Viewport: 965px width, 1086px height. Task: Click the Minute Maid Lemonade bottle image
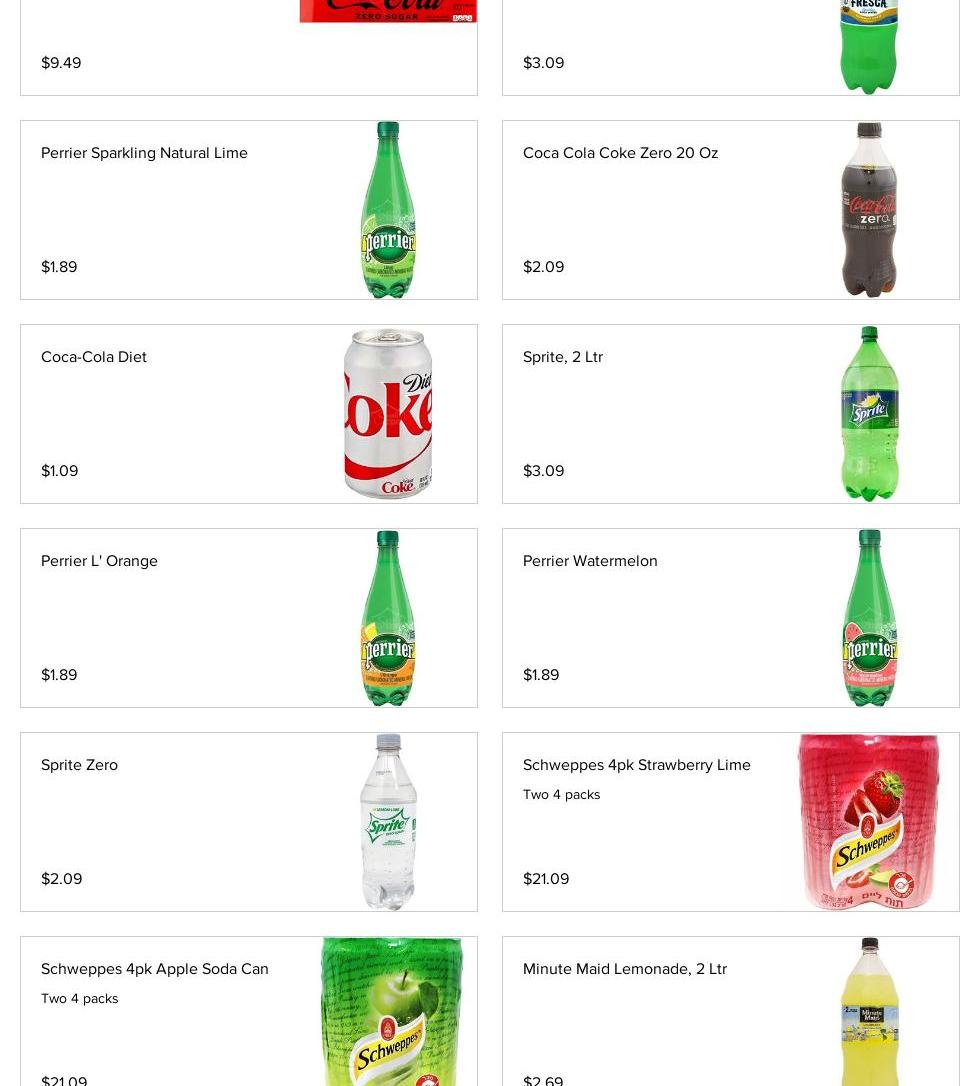(x=869, y=1012)
